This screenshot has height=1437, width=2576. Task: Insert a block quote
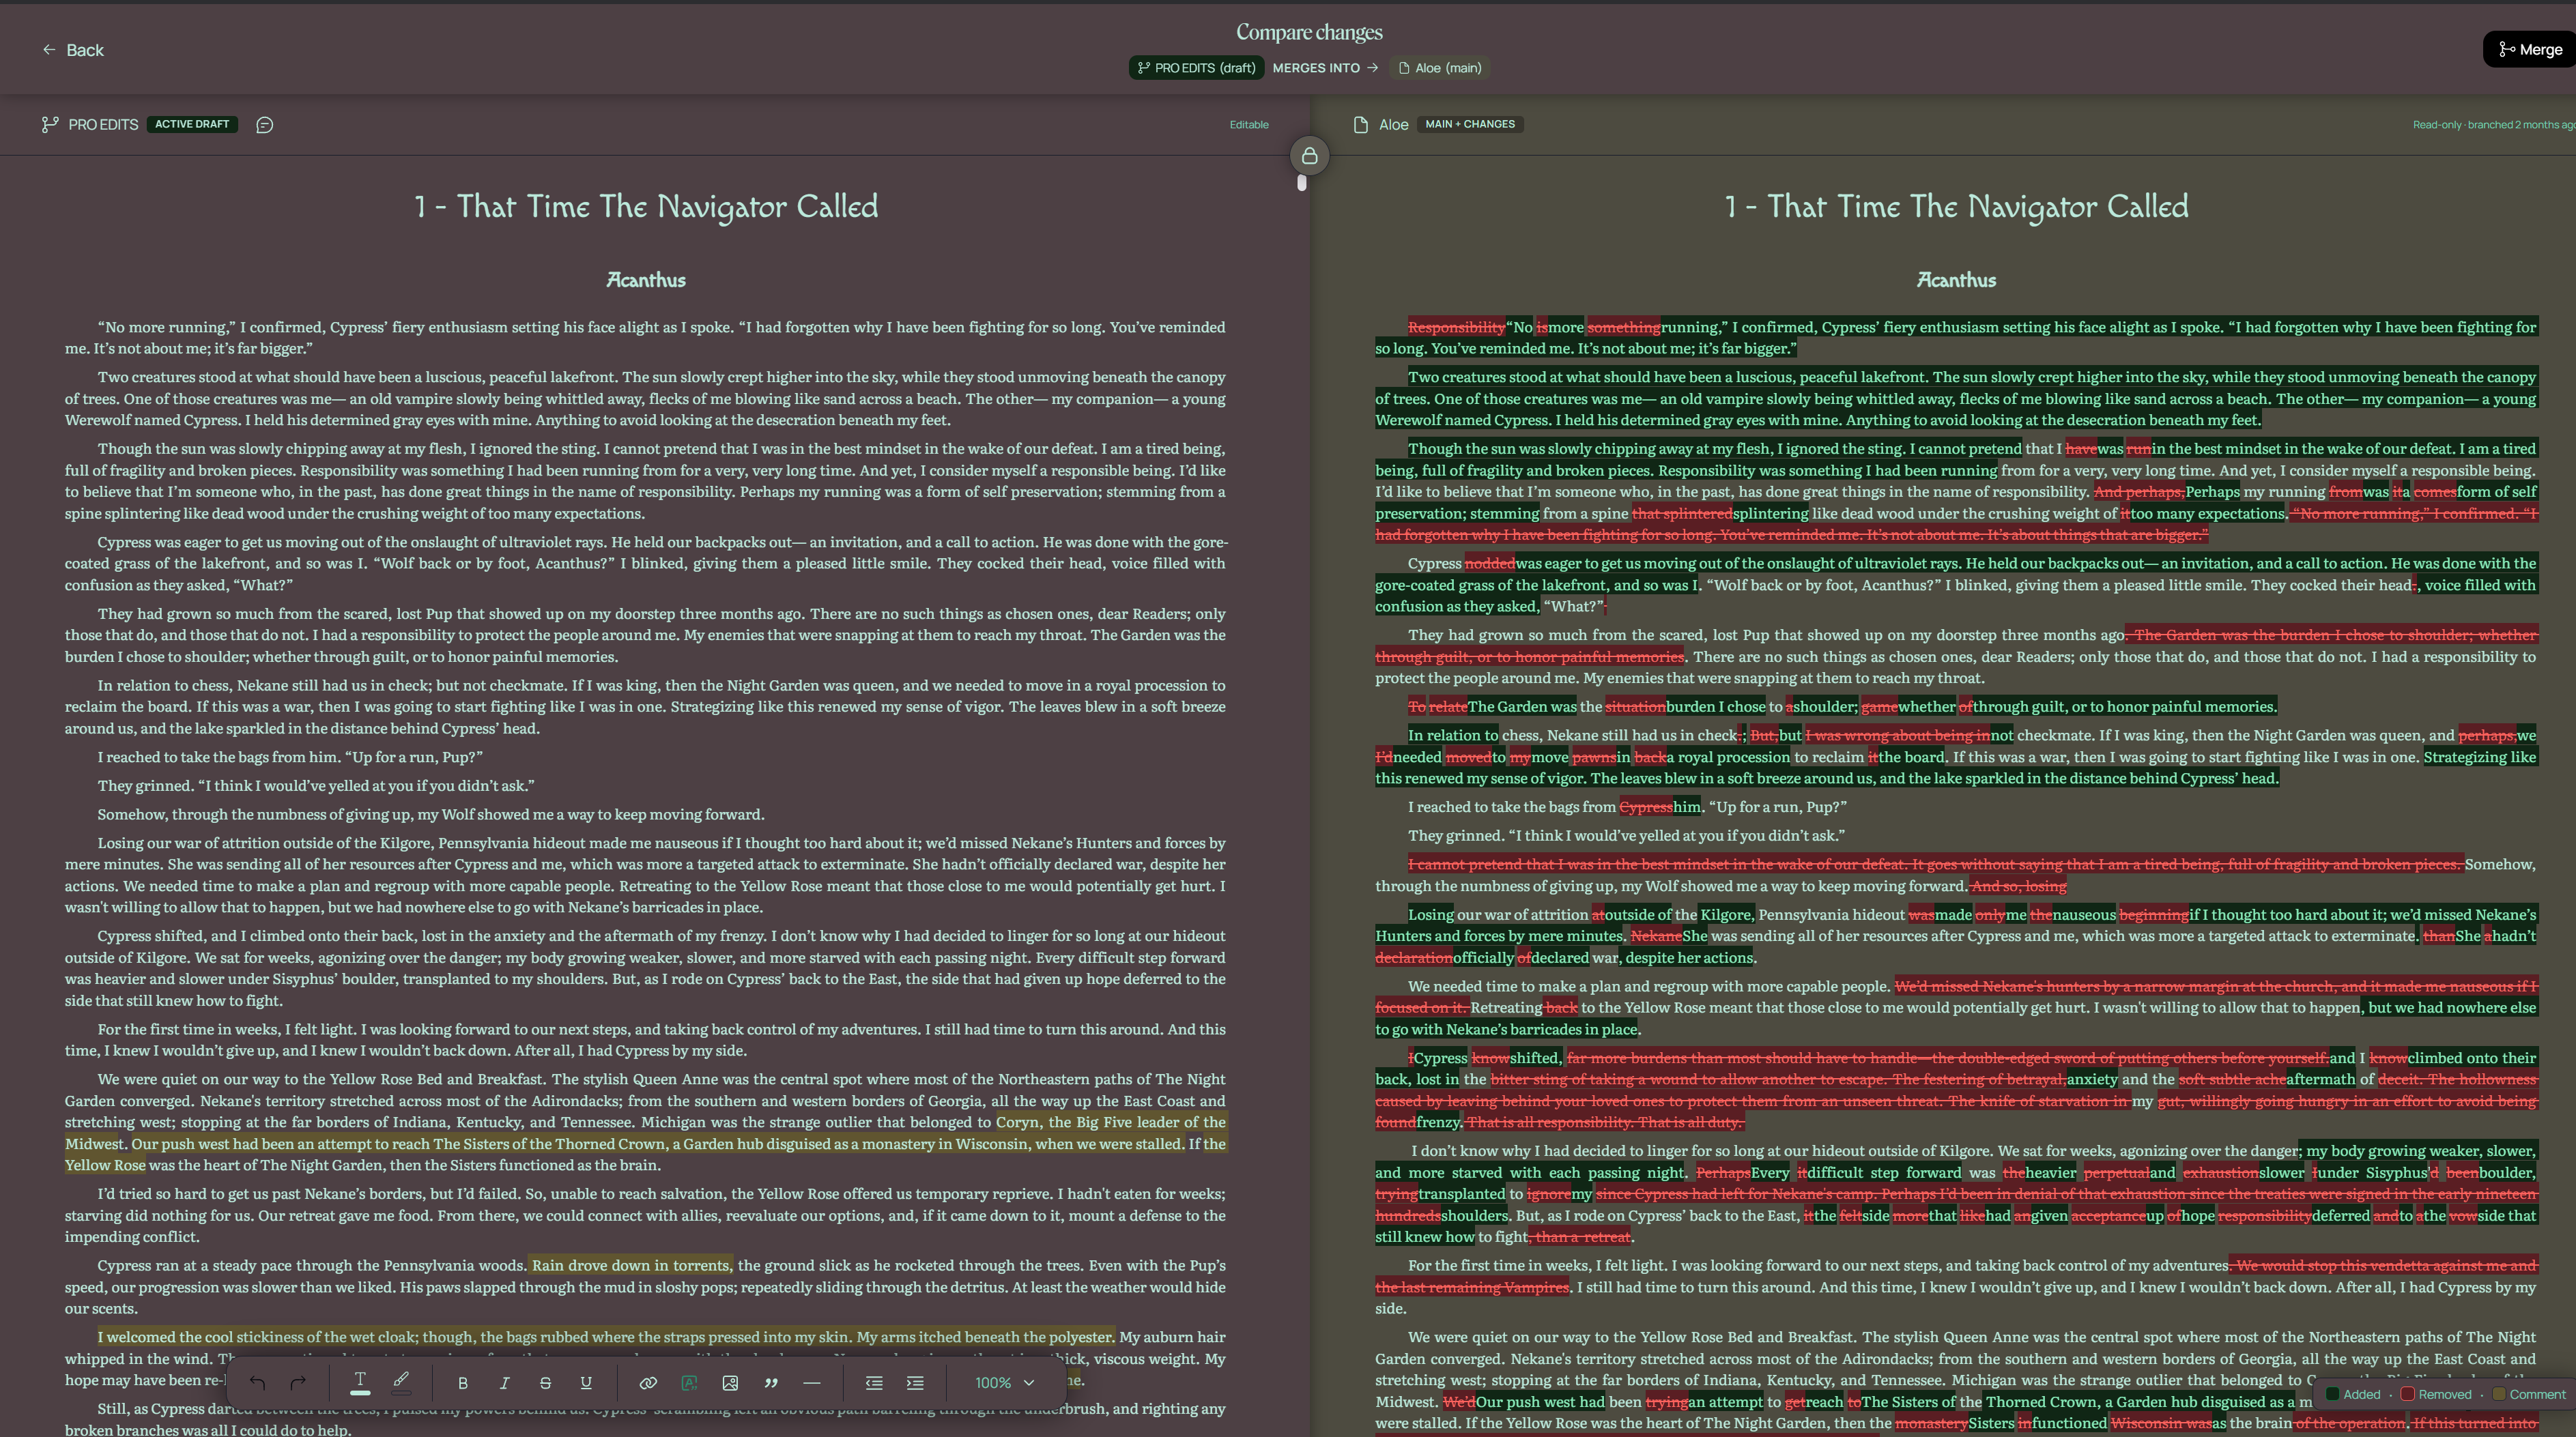771,1383
